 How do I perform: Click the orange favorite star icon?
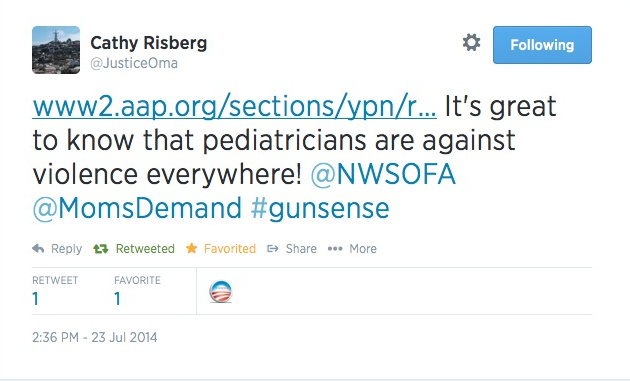click(191, 248)
